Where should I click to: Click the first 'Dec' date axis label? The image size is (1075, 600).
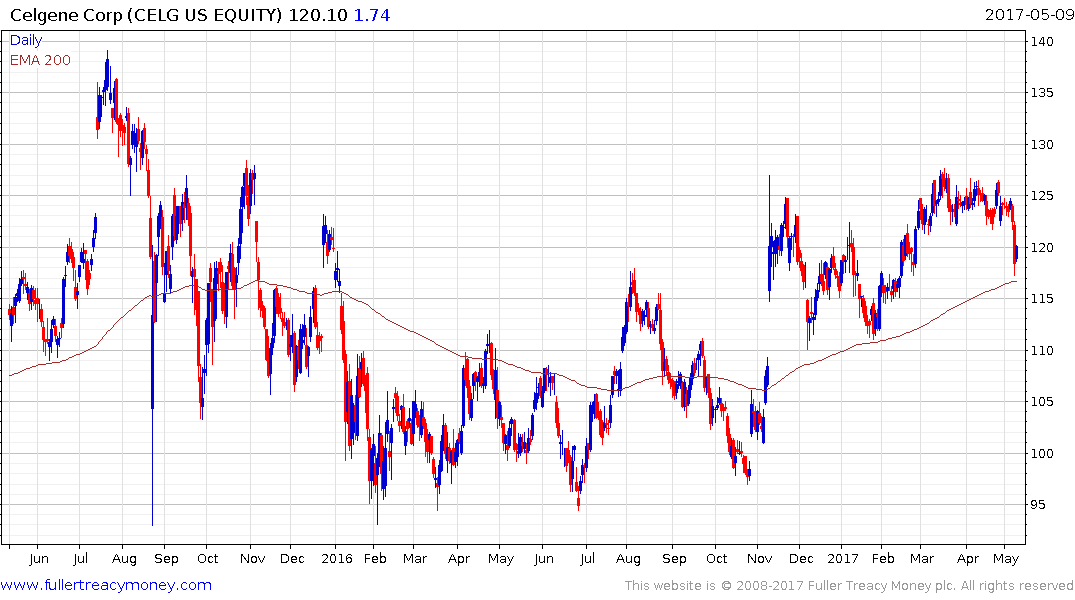pyautogui.click(x=292, y=558)
